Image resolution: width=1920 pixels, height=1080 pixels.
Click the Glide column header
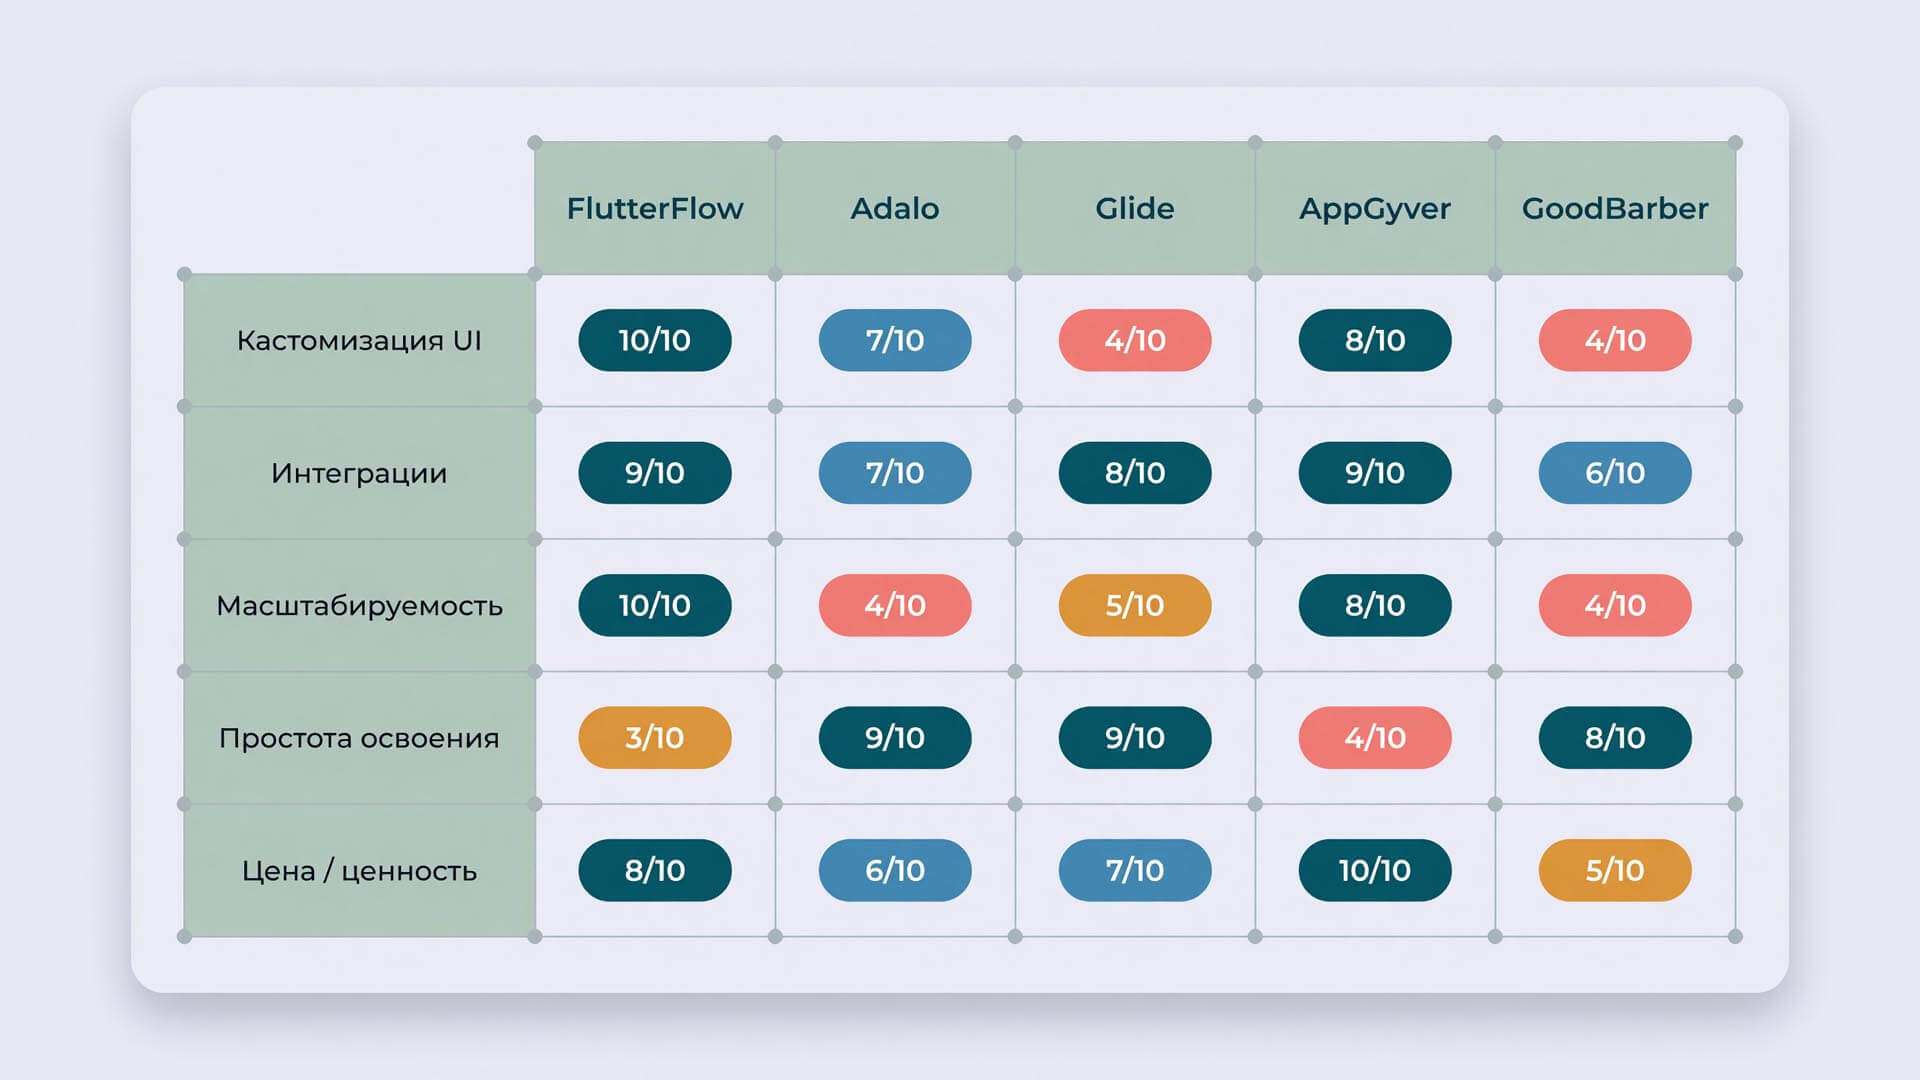tap(1135, 208)
